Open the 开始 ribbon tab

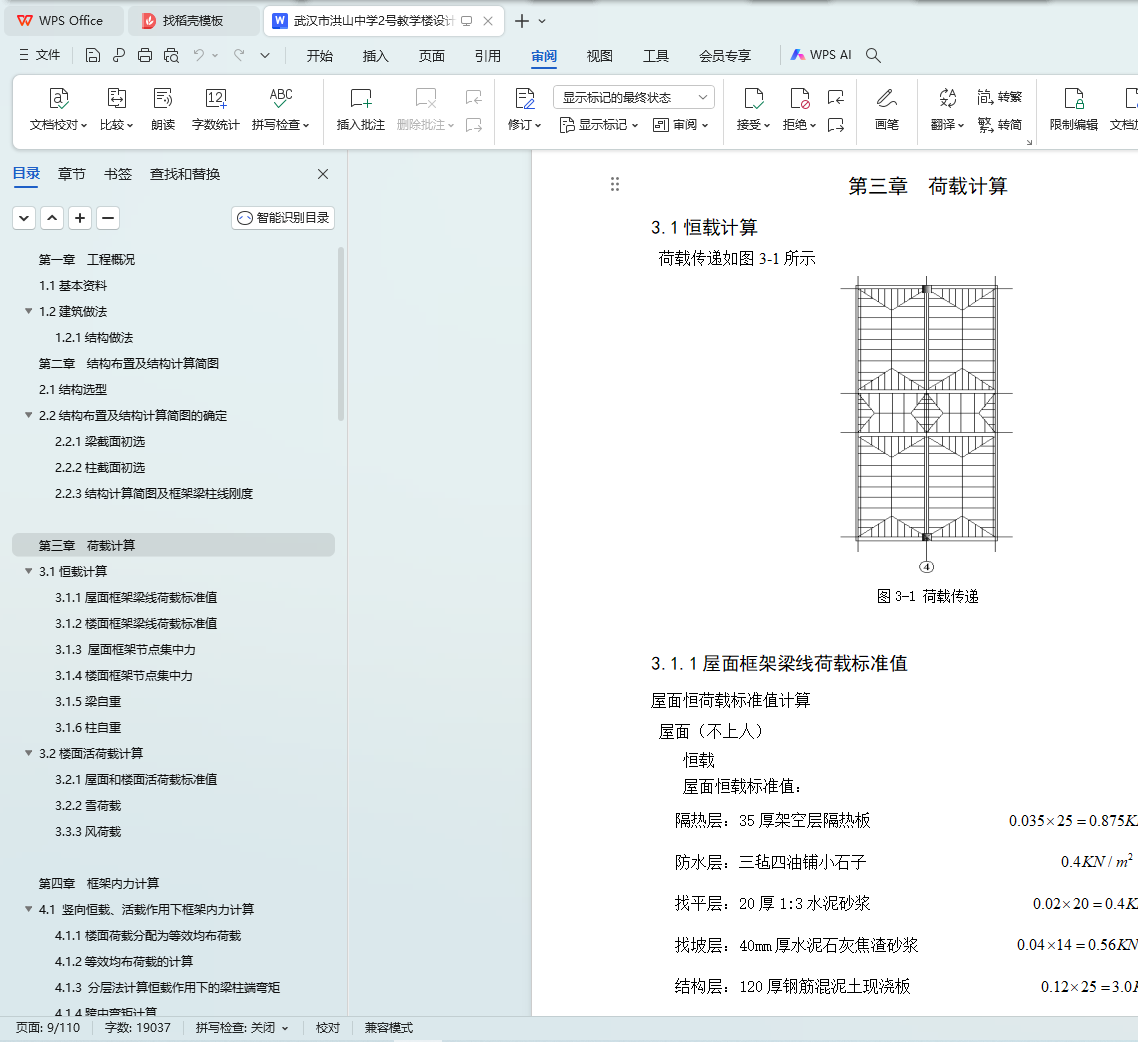(x=319, y=56)
